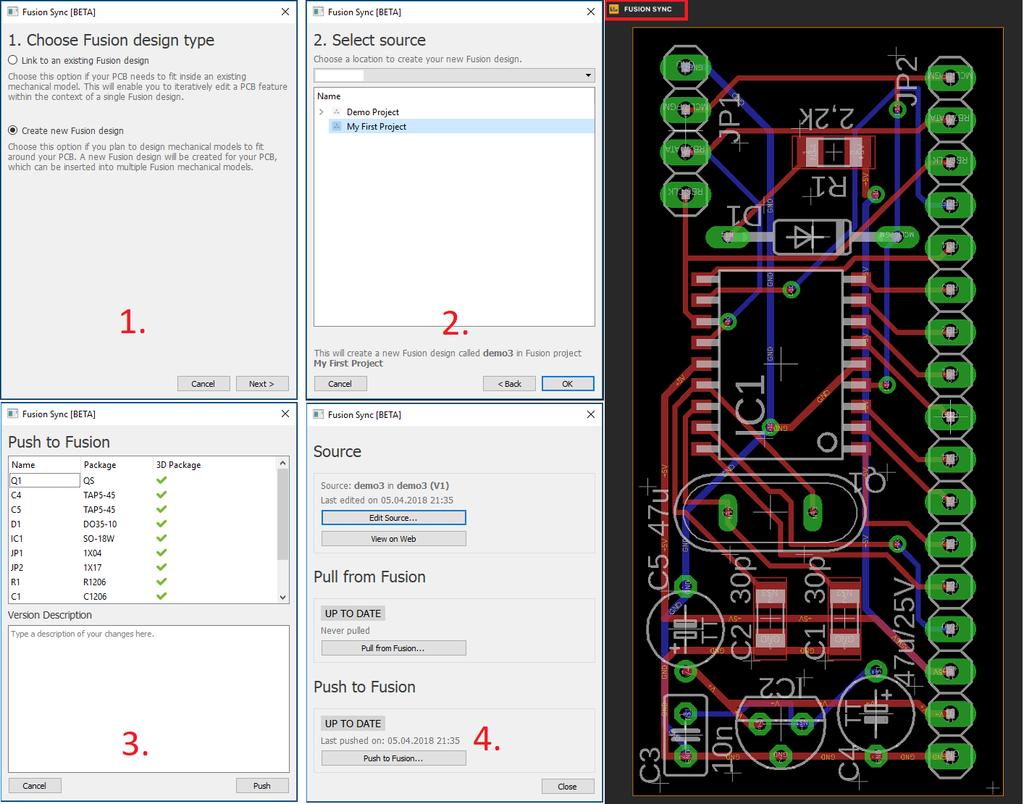Click the 'Next >' button

pyautogui.click(x=262, y=383)
